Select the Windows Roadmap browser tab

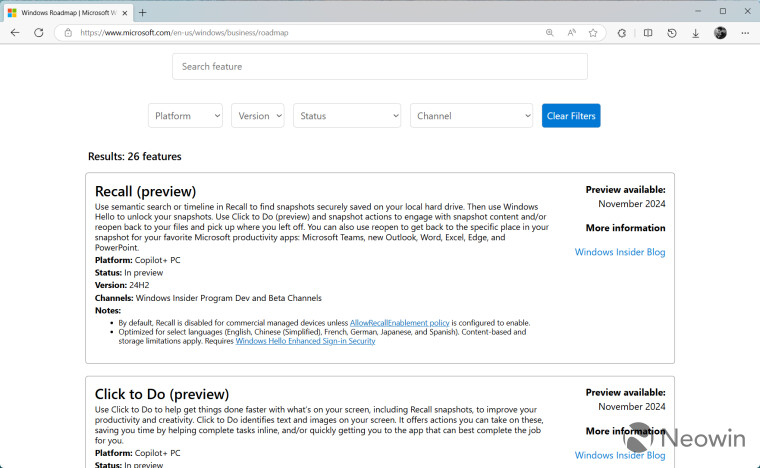65,11
